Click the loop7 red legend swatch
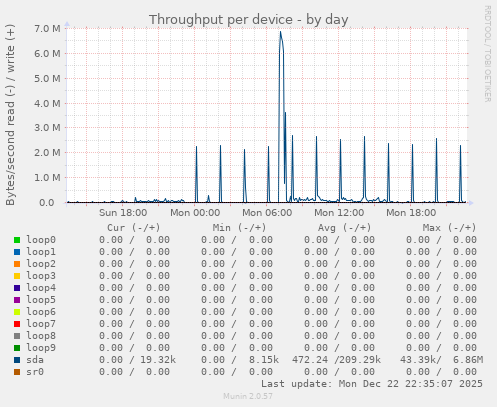The image size is (497, 407). coord(17,324)
